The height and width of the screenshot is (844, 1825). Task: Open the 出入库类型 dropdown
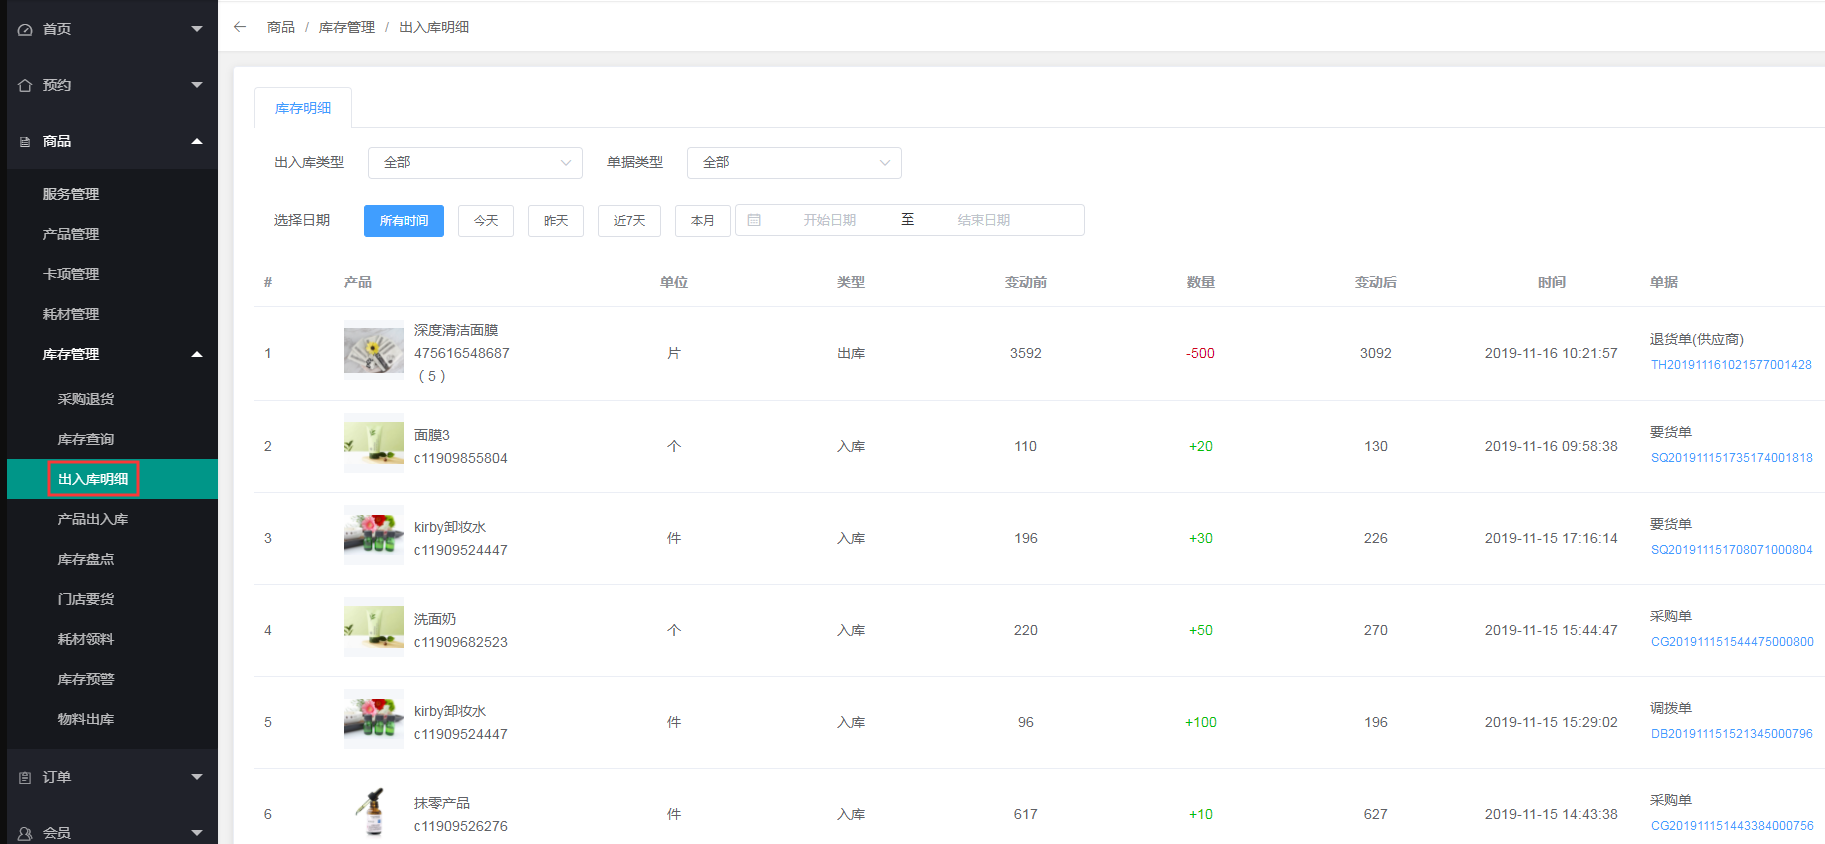[475, 163]
